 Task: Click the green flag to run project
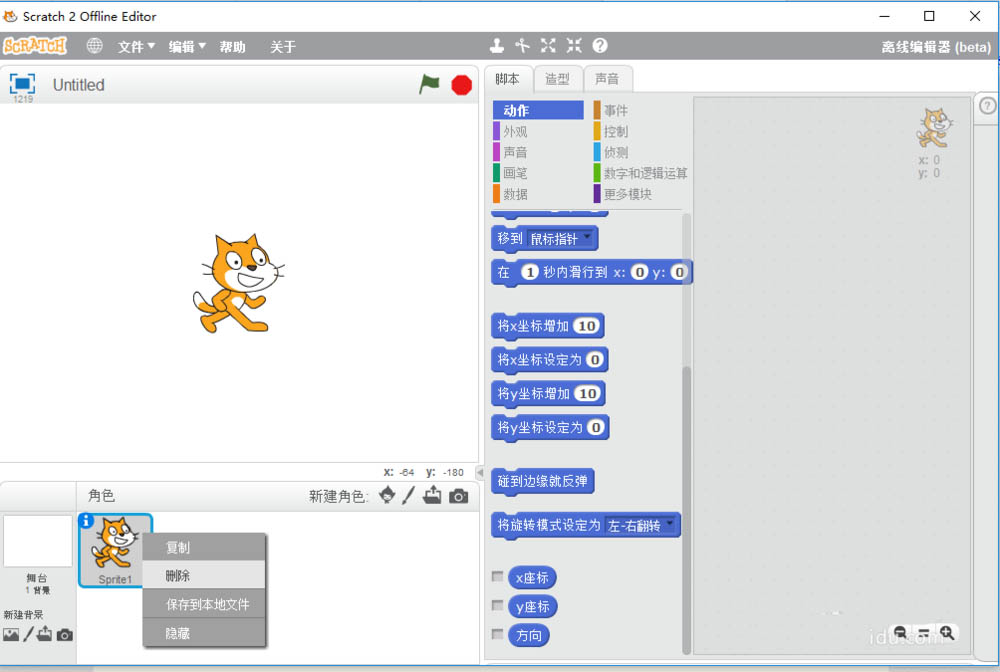pyautogui.click(x=429, y=84)
